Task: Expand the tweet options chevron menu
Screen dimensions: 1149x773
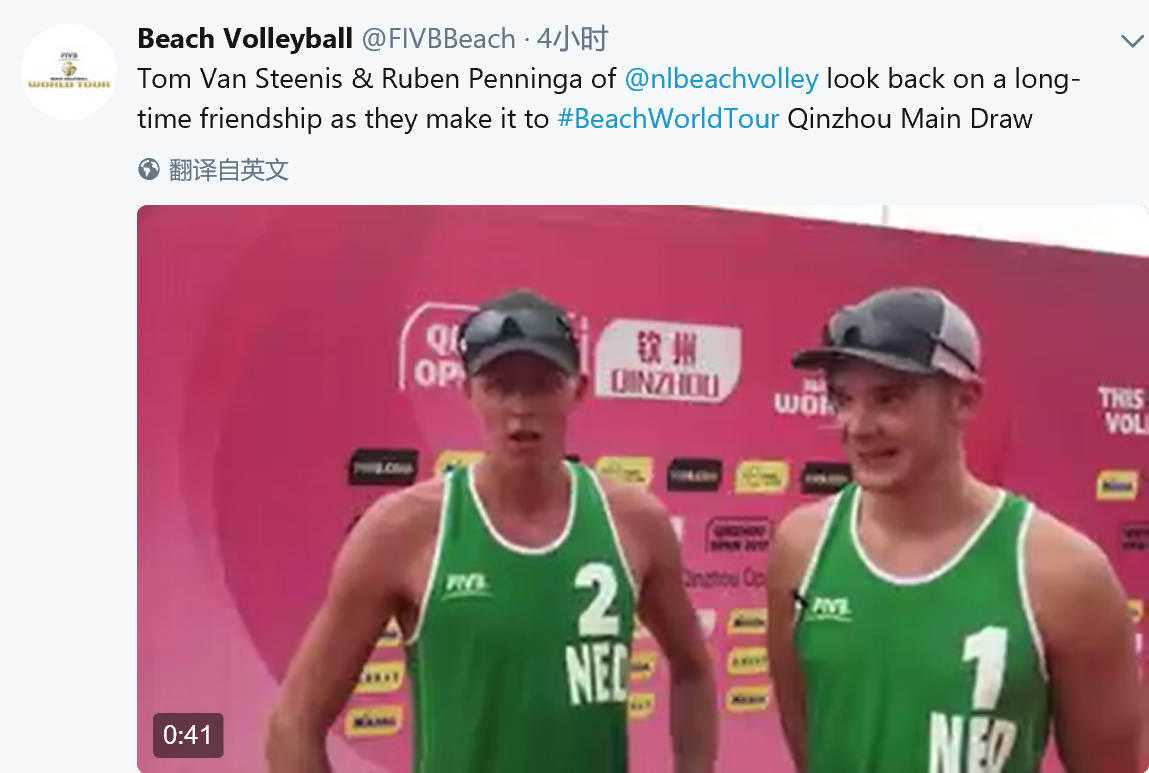Action: pos(1133,41)
